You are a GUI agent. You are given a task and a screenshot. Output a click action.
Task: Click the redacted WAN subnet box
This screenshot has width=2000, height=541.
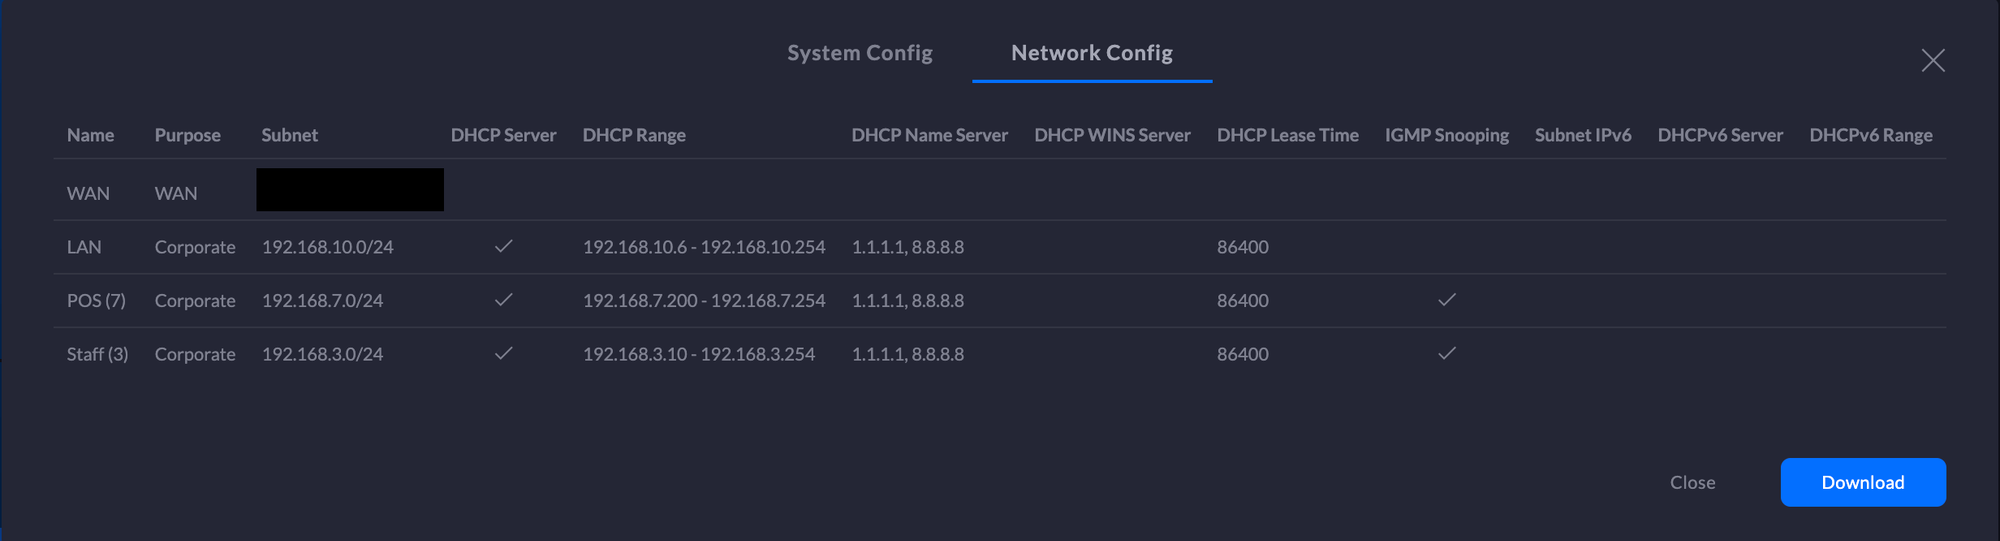point(349,190)
